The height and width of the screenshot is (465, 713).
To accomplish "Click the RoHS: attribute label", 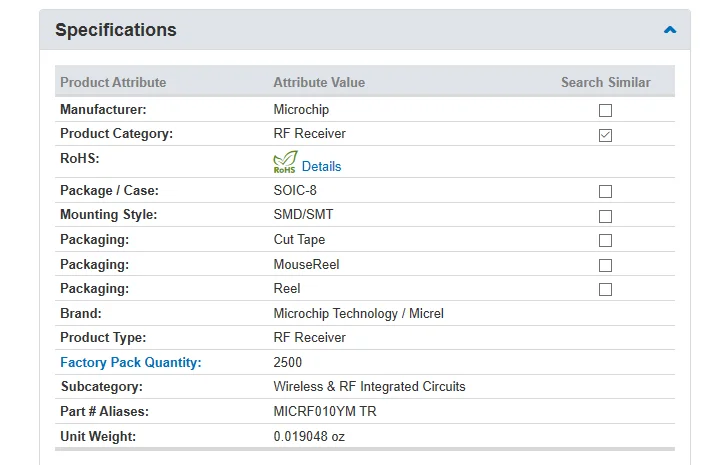I will (x=80, y=158).
